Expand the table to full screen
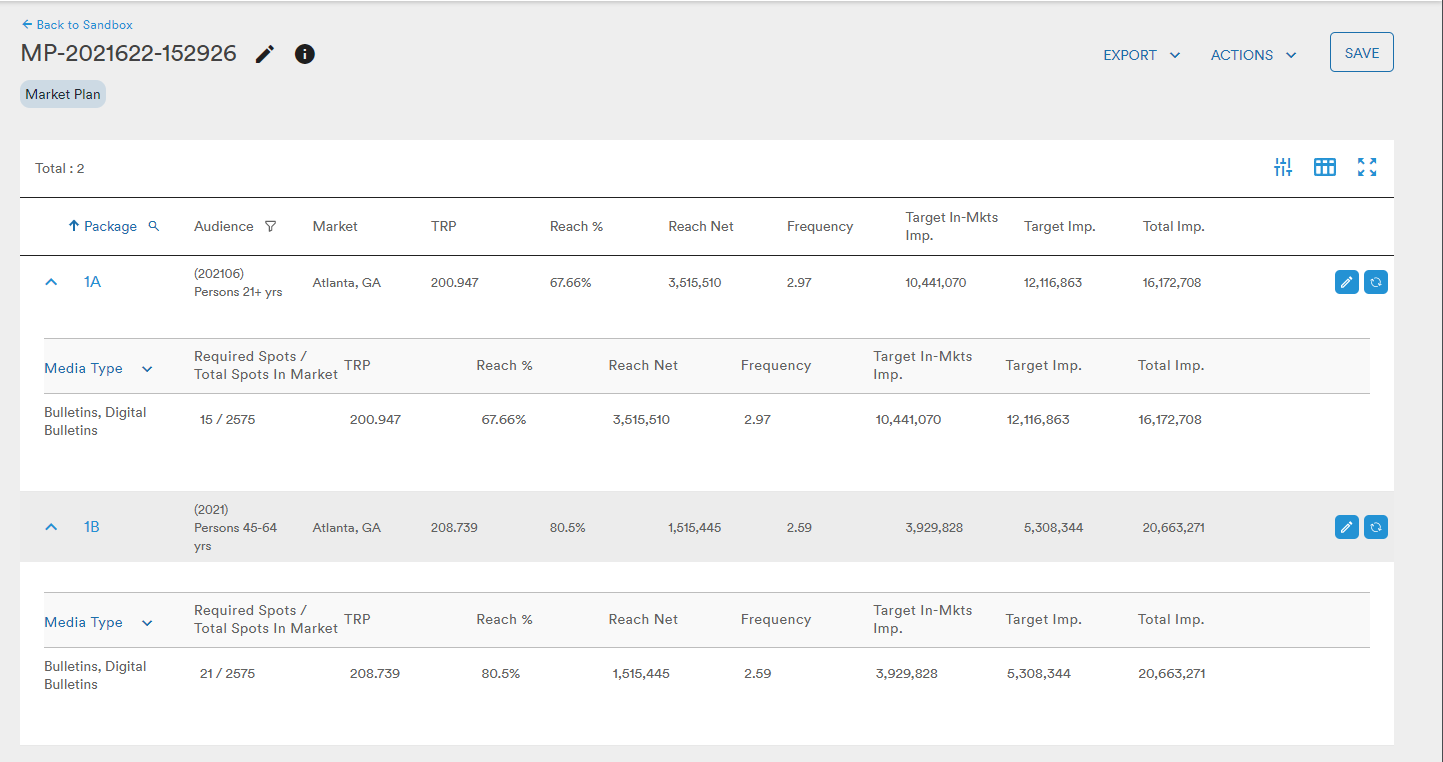This screenshot has width=1443, height=762. point(1367,167)
